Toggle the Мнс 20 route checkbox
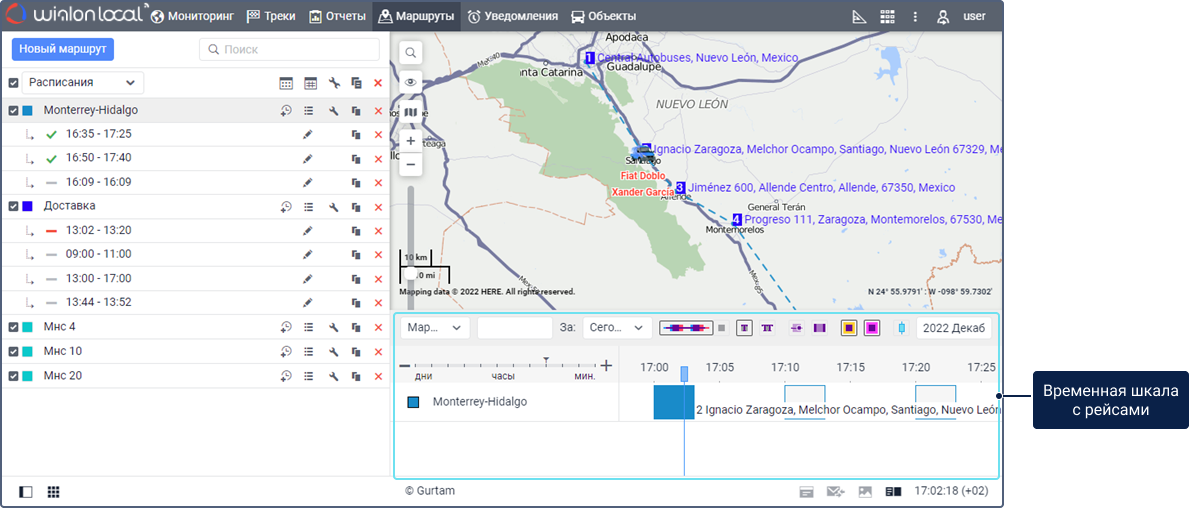The image size is (1191, 508). coord(14,376)
